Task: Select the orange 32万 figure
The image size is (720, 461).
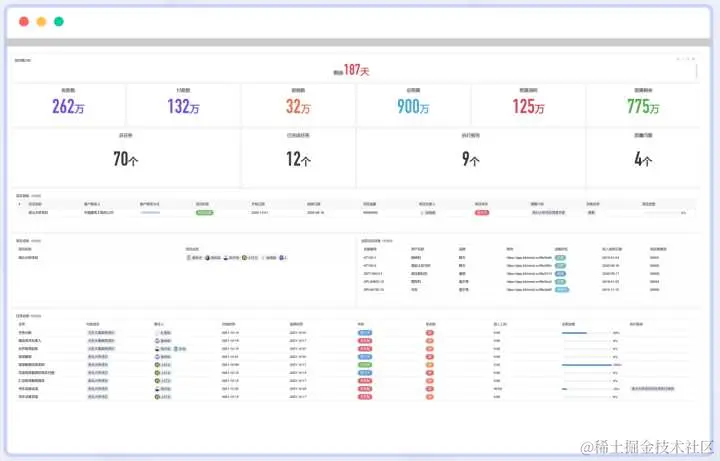Action: tap(298, 107)
